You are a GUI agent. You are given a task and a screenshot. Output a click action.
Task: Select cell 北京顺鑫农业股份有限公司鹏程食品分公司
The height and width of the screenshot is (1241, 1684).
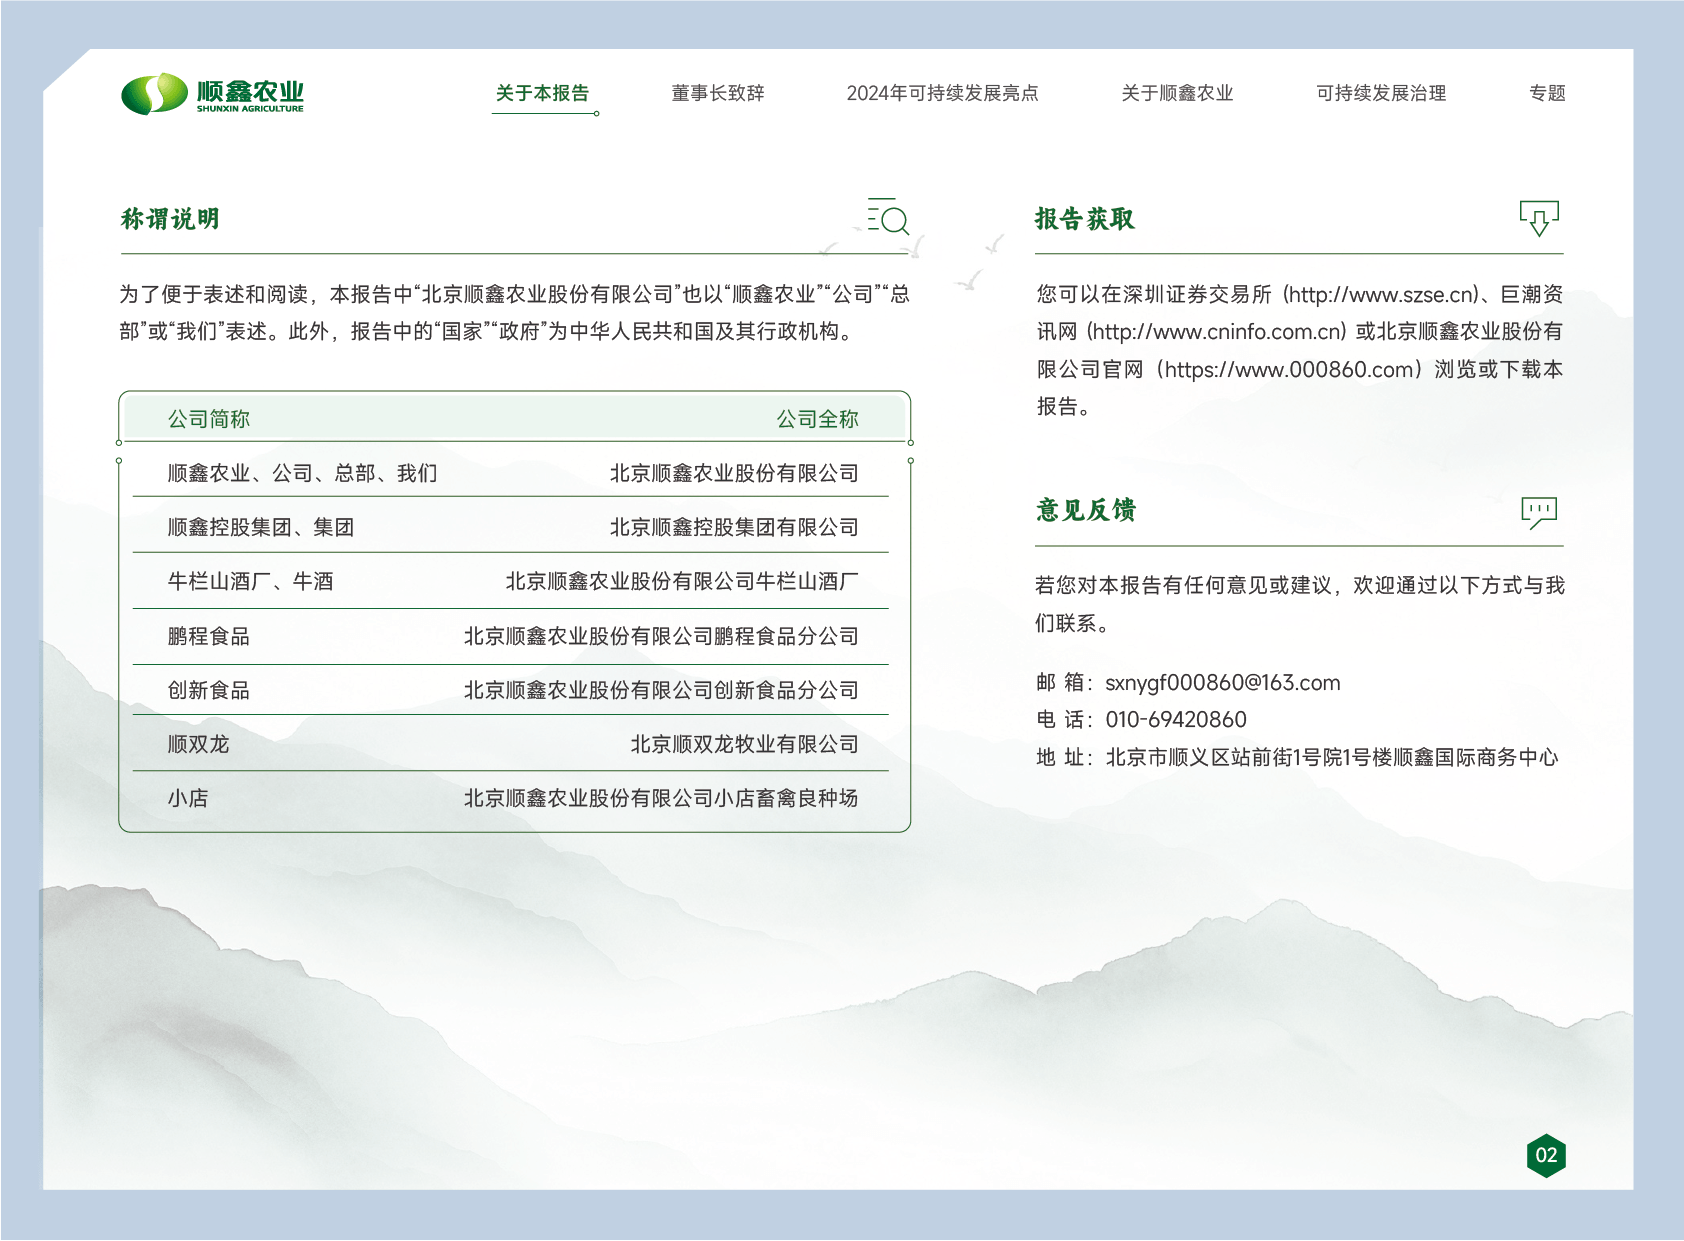pos(661,636)
